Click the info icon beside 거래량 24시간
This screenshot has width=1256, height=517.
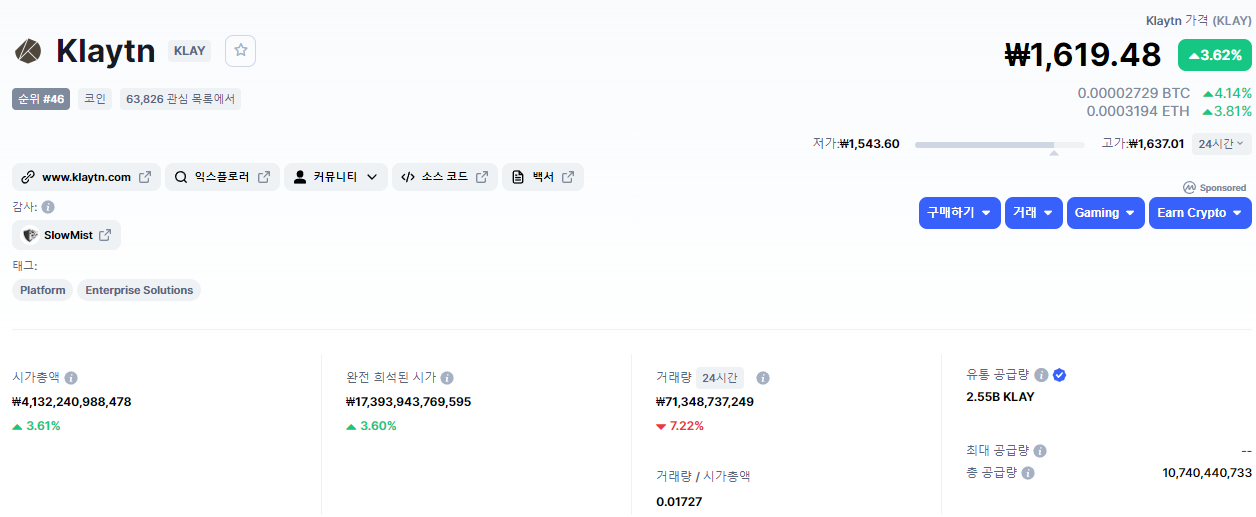pyautogui.click(x=763, y=378)
